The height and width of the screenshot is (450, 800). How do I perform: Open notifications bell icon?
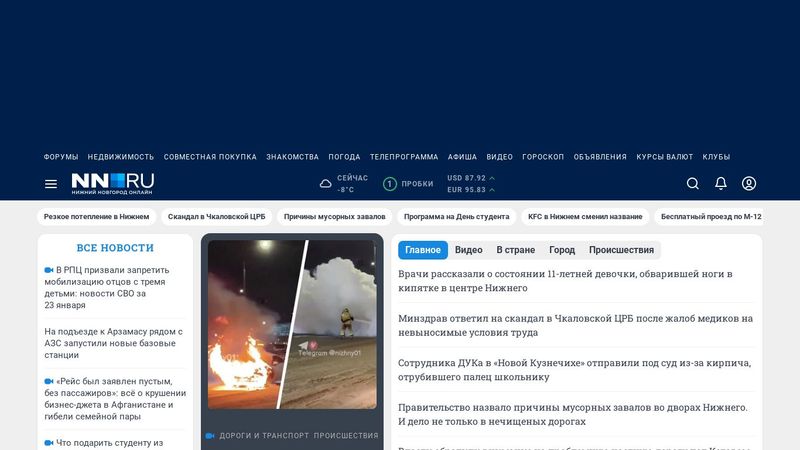[720, 183]
